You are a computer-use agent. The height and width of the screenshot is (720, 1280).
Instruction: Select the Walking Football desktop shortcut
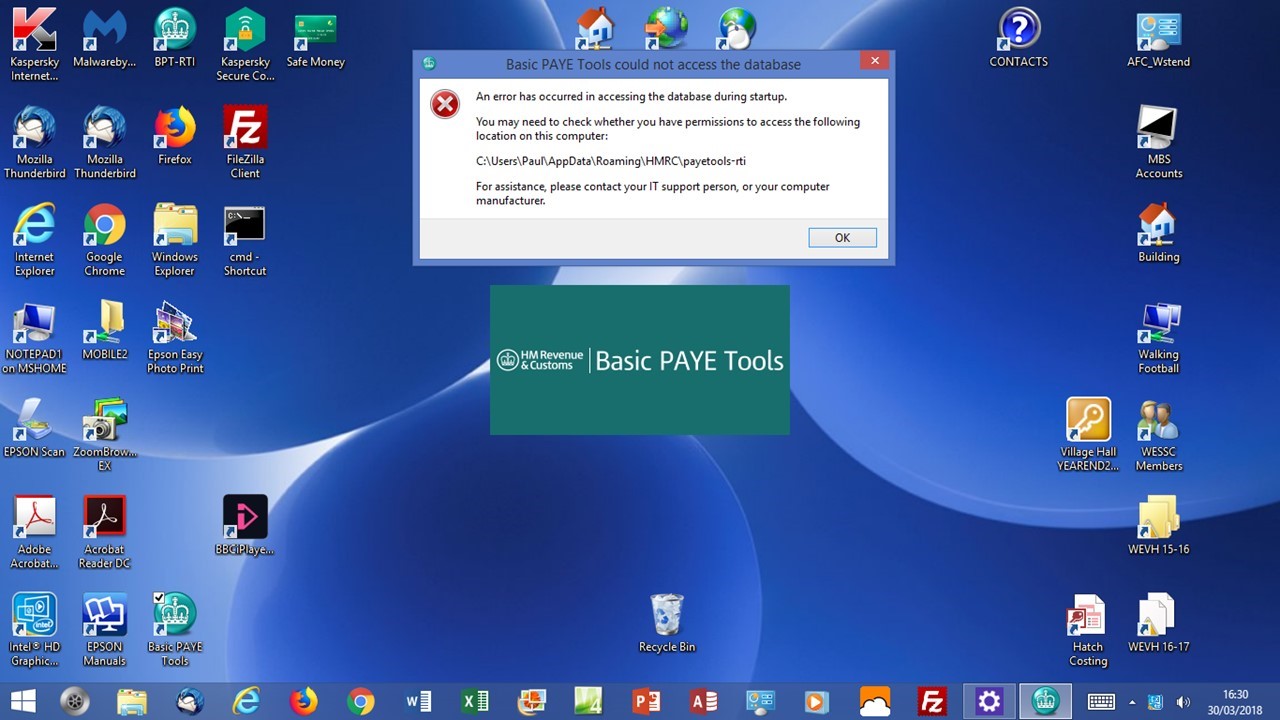point(1159,338)
